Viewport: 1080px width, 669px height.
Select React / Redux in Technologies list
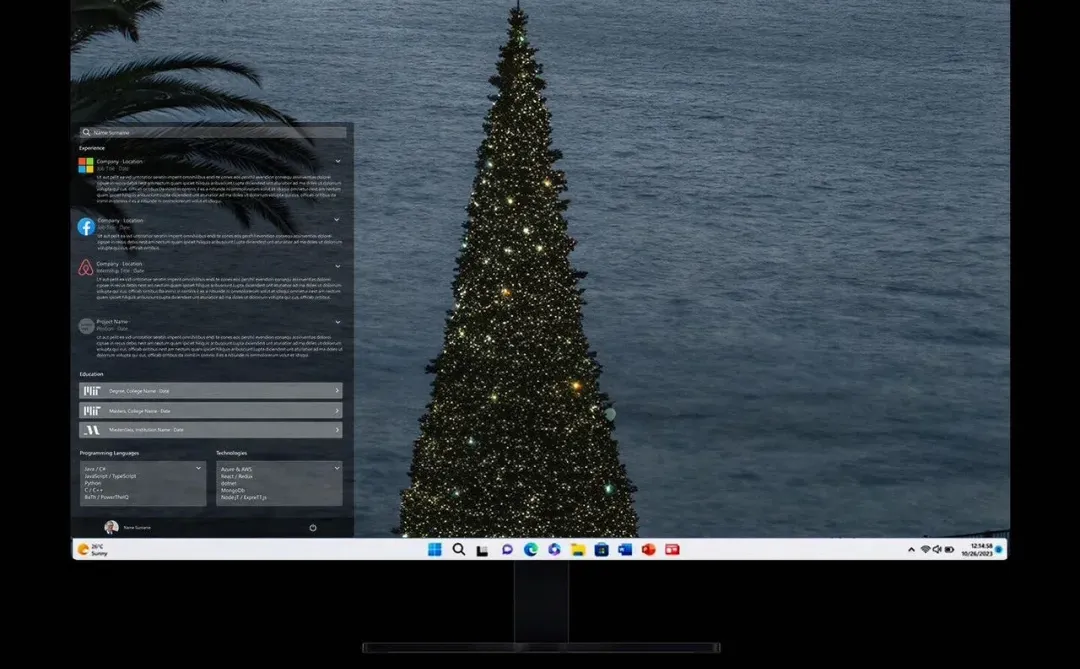pos(237,476)
